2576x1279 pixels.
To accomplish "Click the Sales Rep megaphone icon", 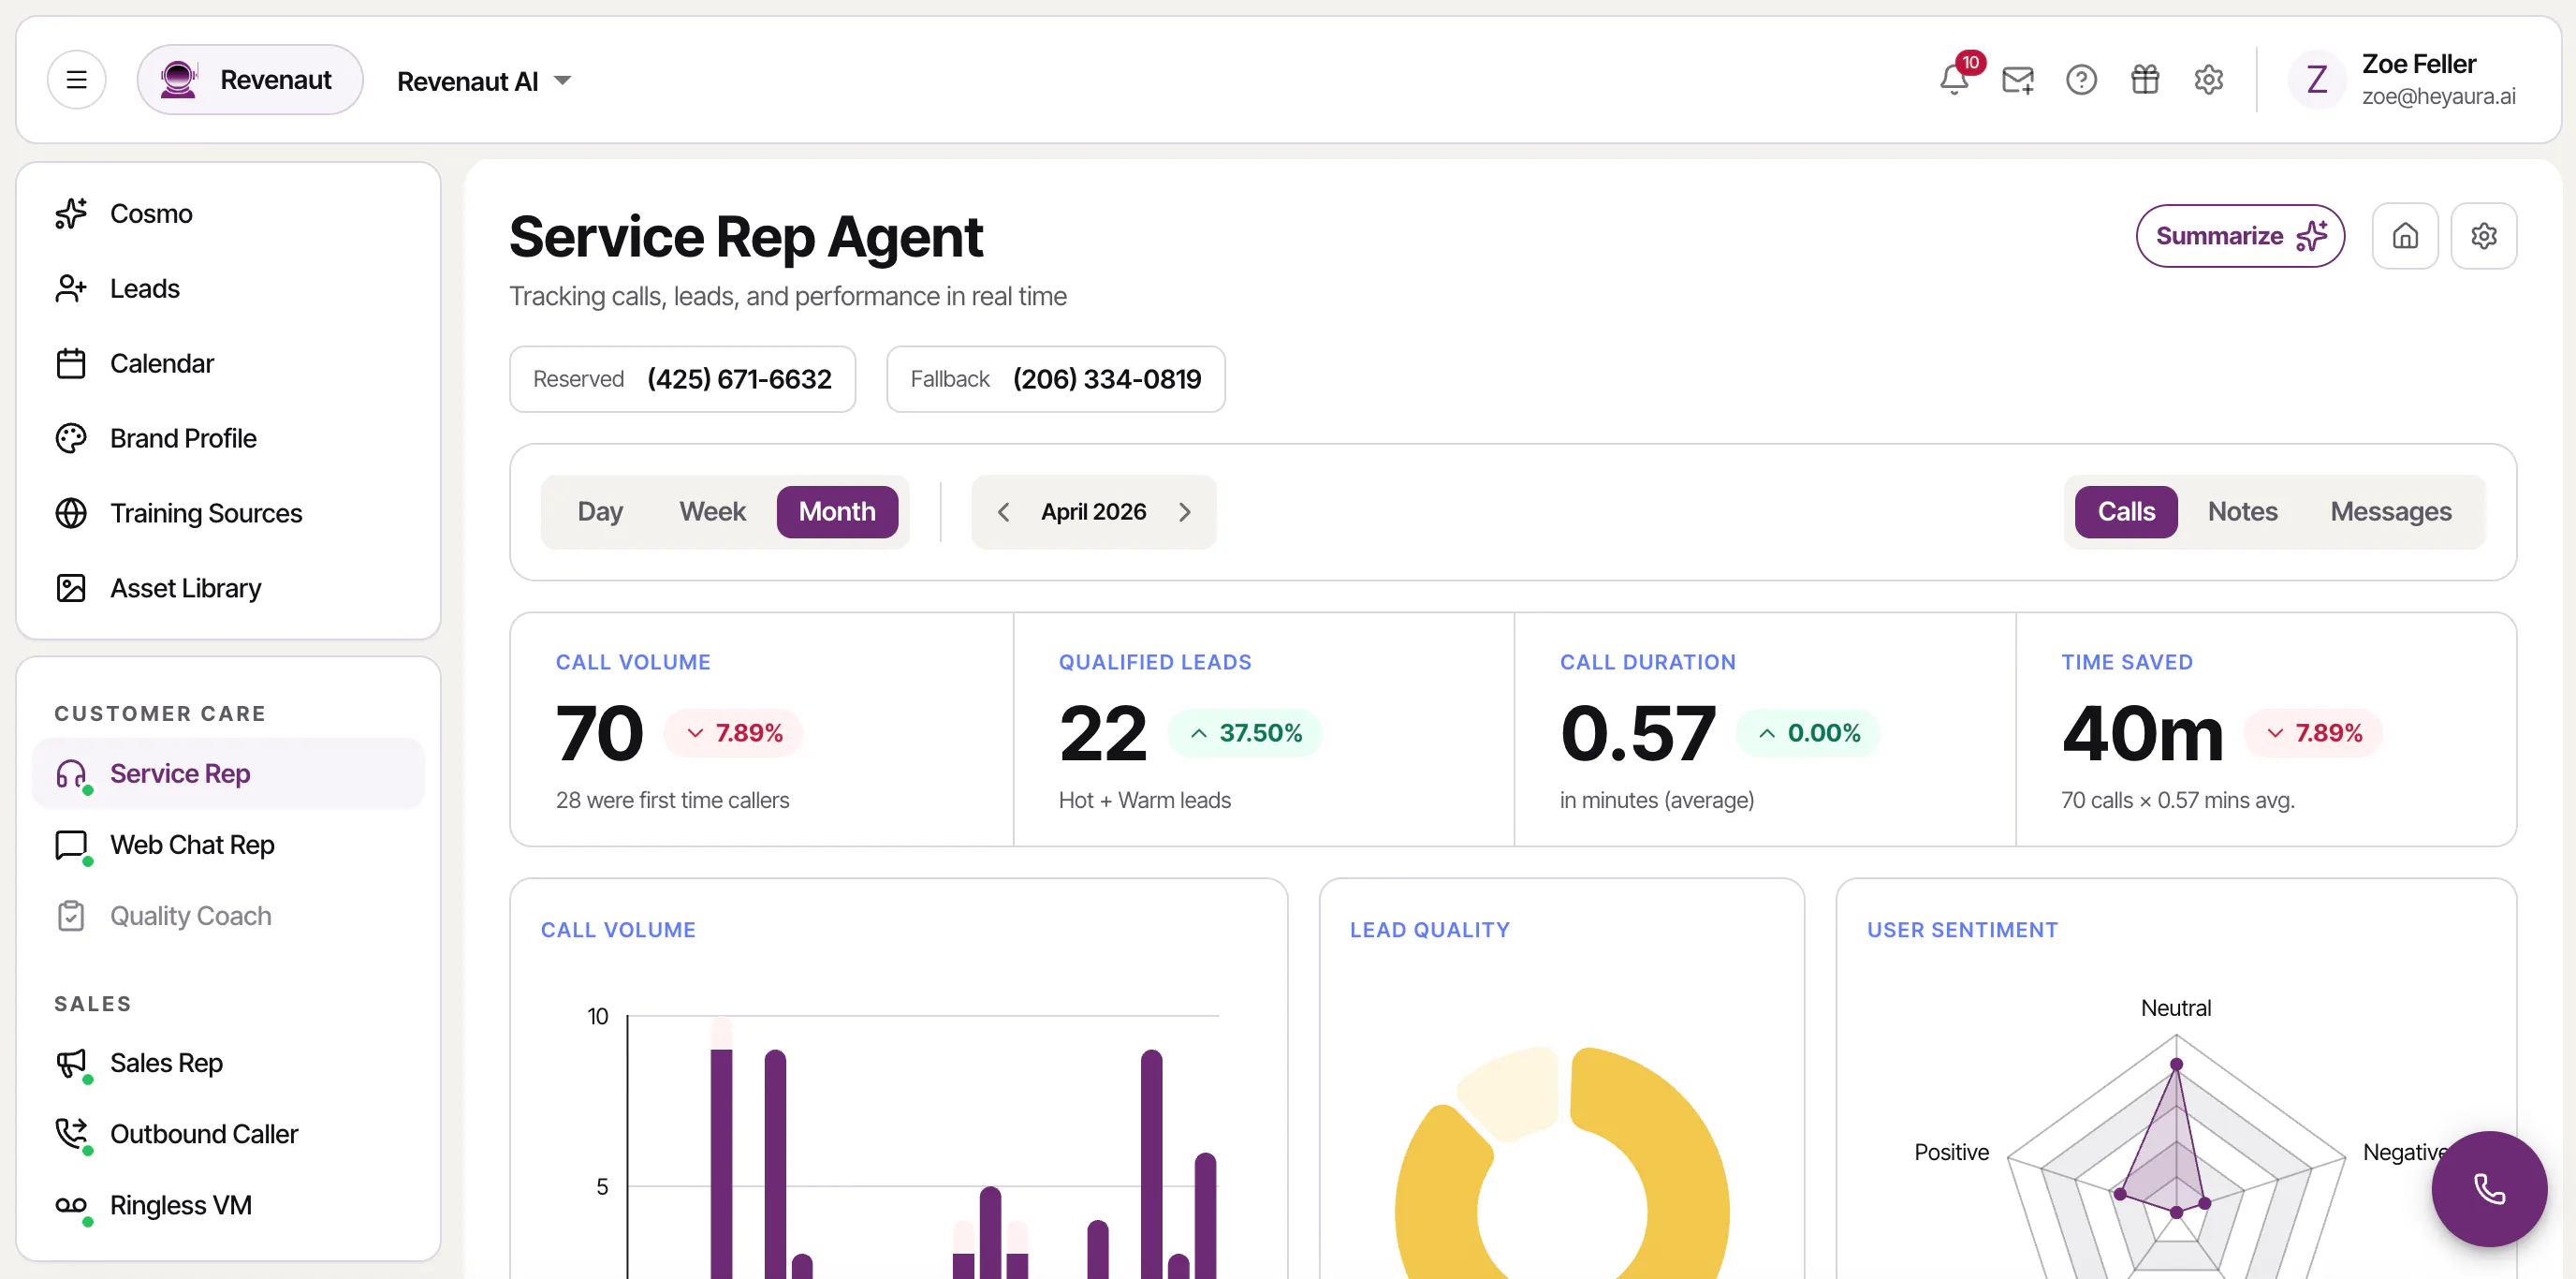I will point(71,1062).
